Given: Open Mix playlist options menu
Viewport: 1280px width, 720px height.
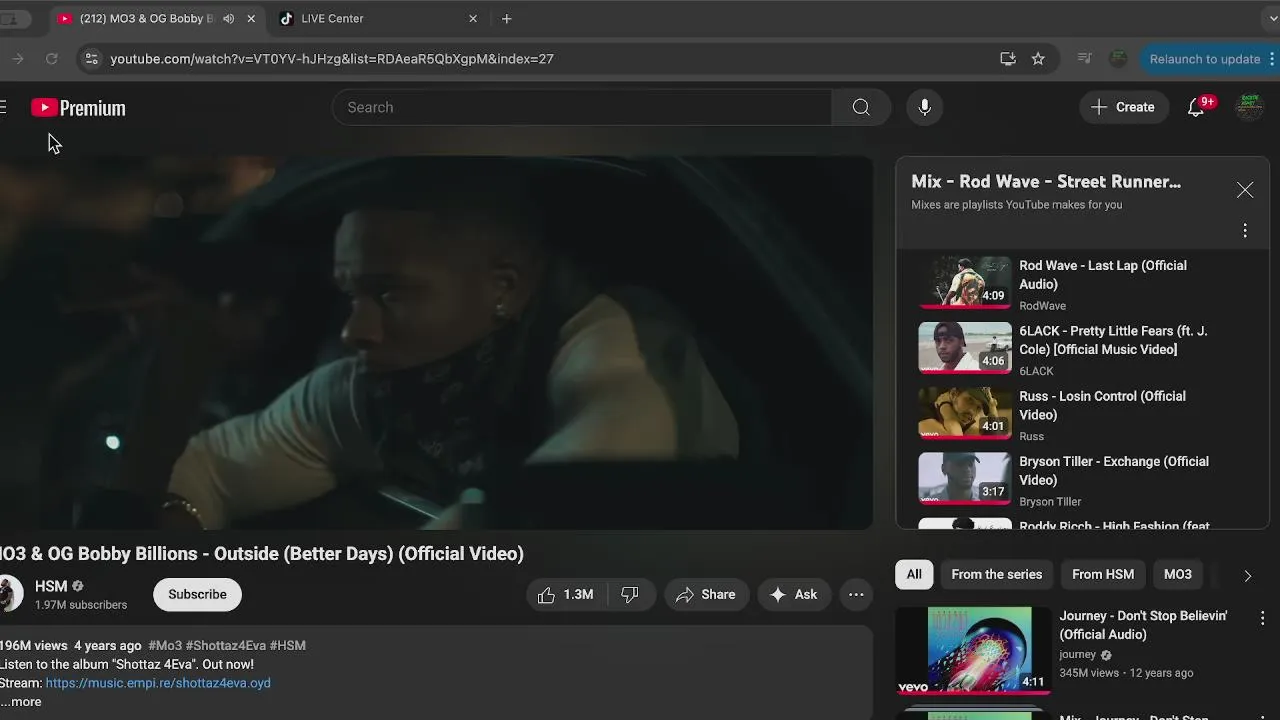Looking at the screenshot, I should 1245,231.
